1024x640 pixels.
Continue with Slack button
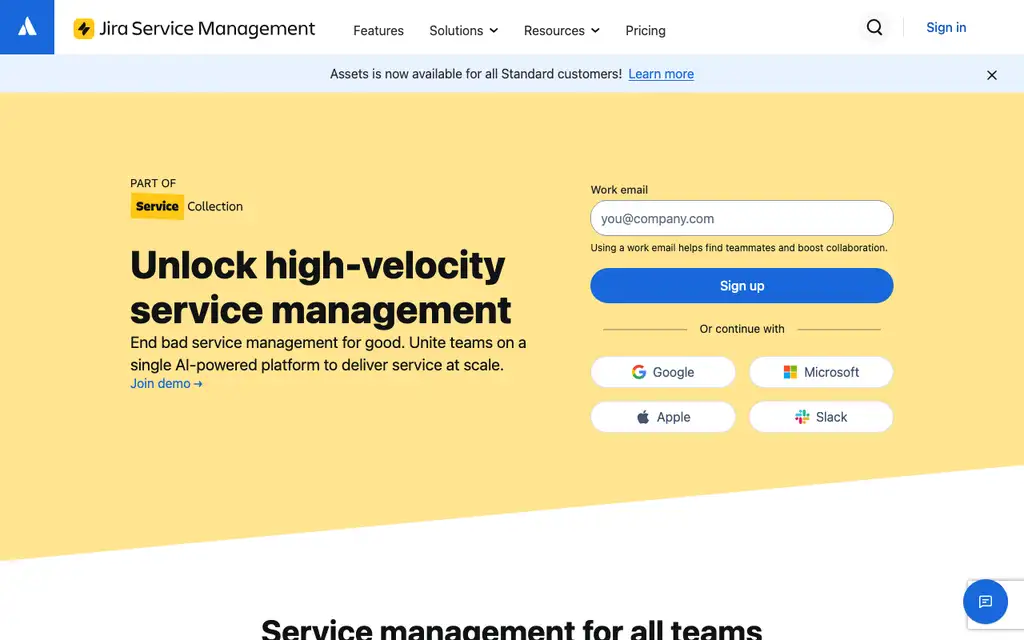[x=821, y=417]
